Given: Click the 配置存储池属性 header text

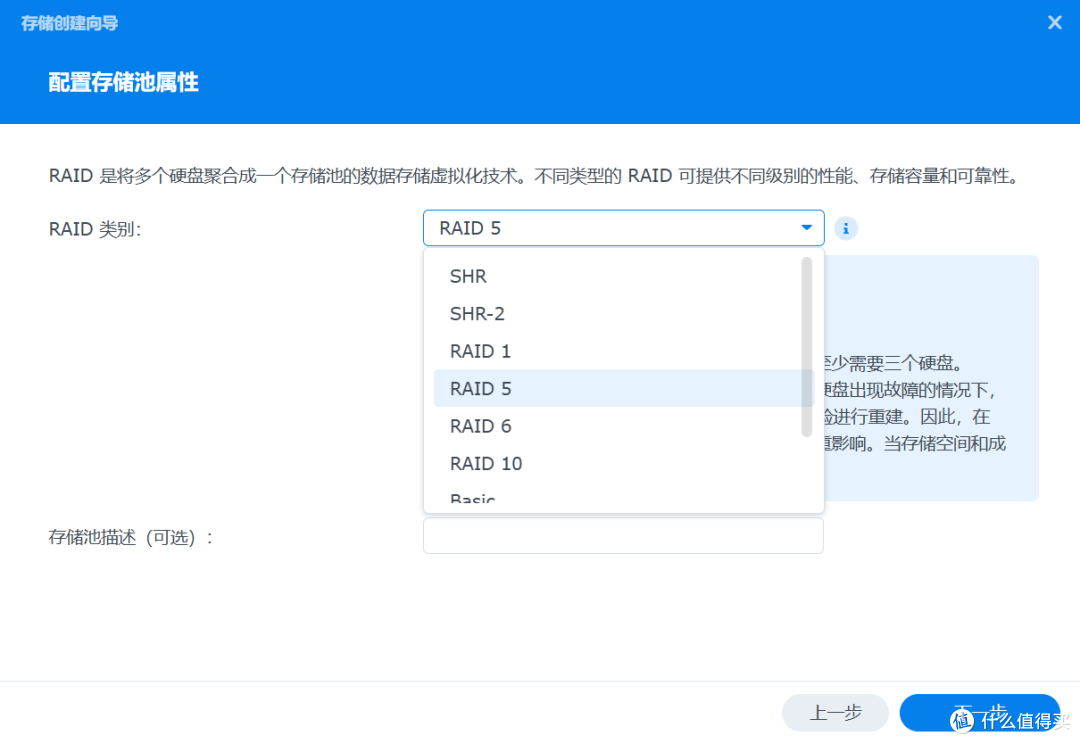Looking at the screenshot, I should pos(124,83).
